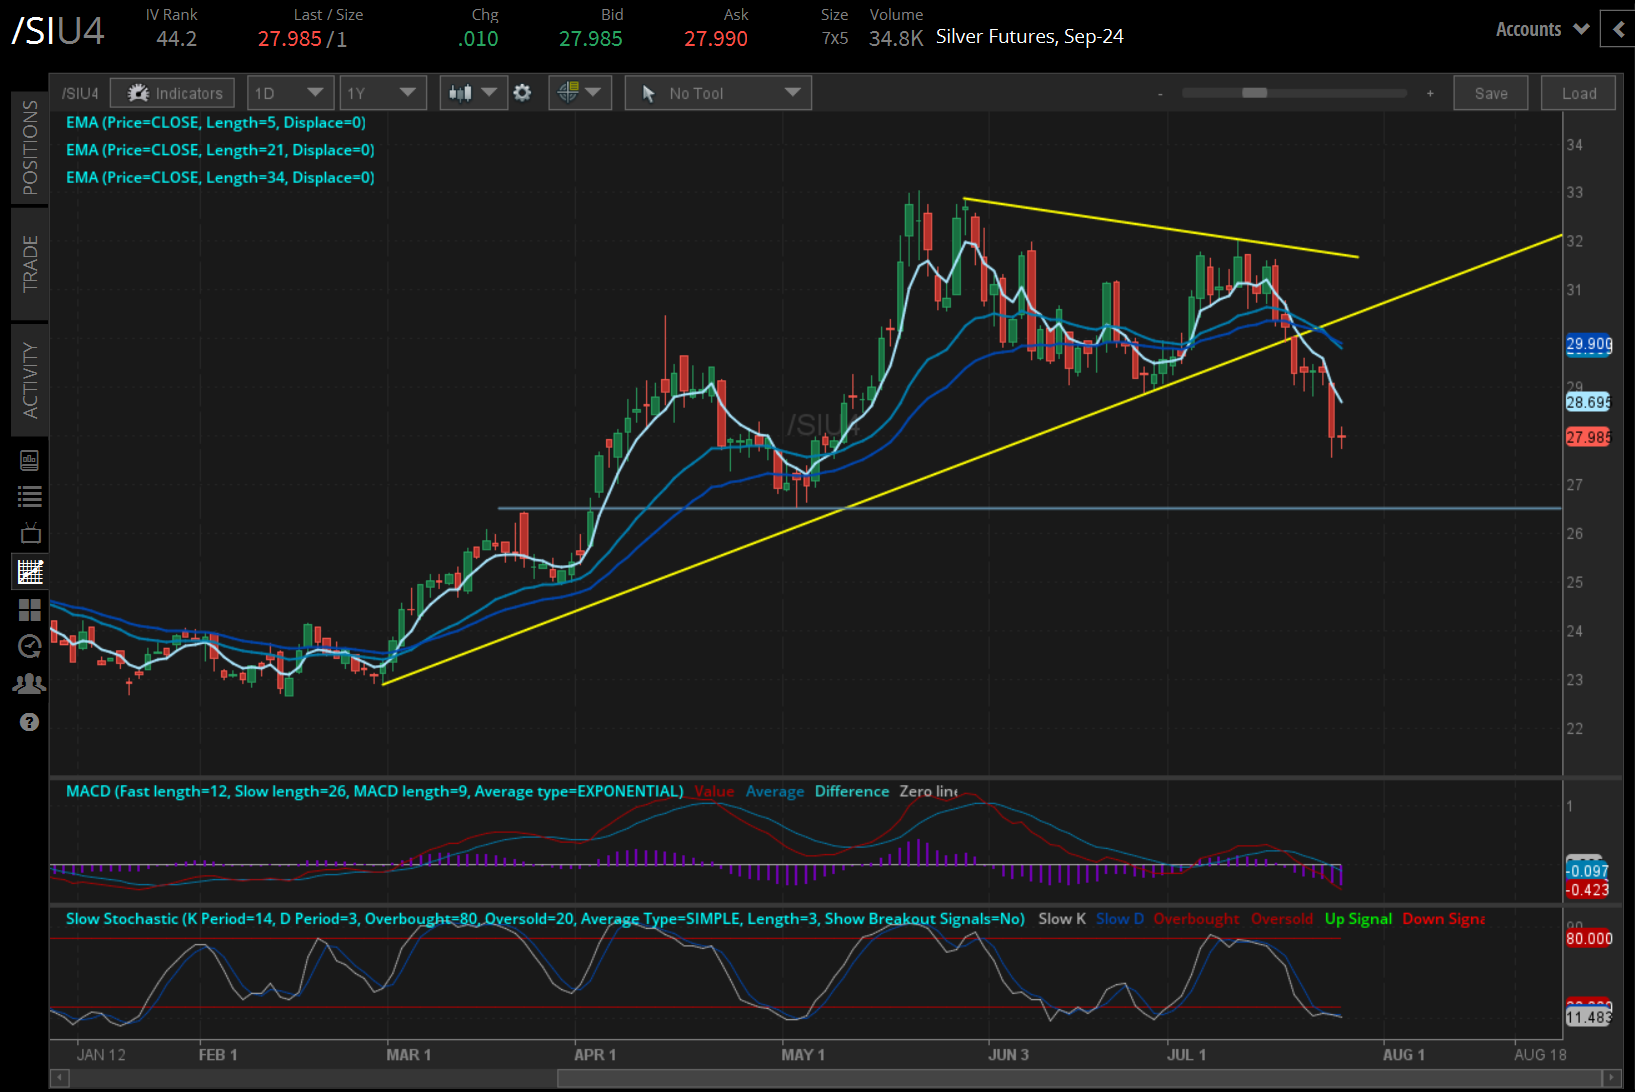Open the four-square grid layout icon
Viewport: 1635px width, 1092px height.
29,610
